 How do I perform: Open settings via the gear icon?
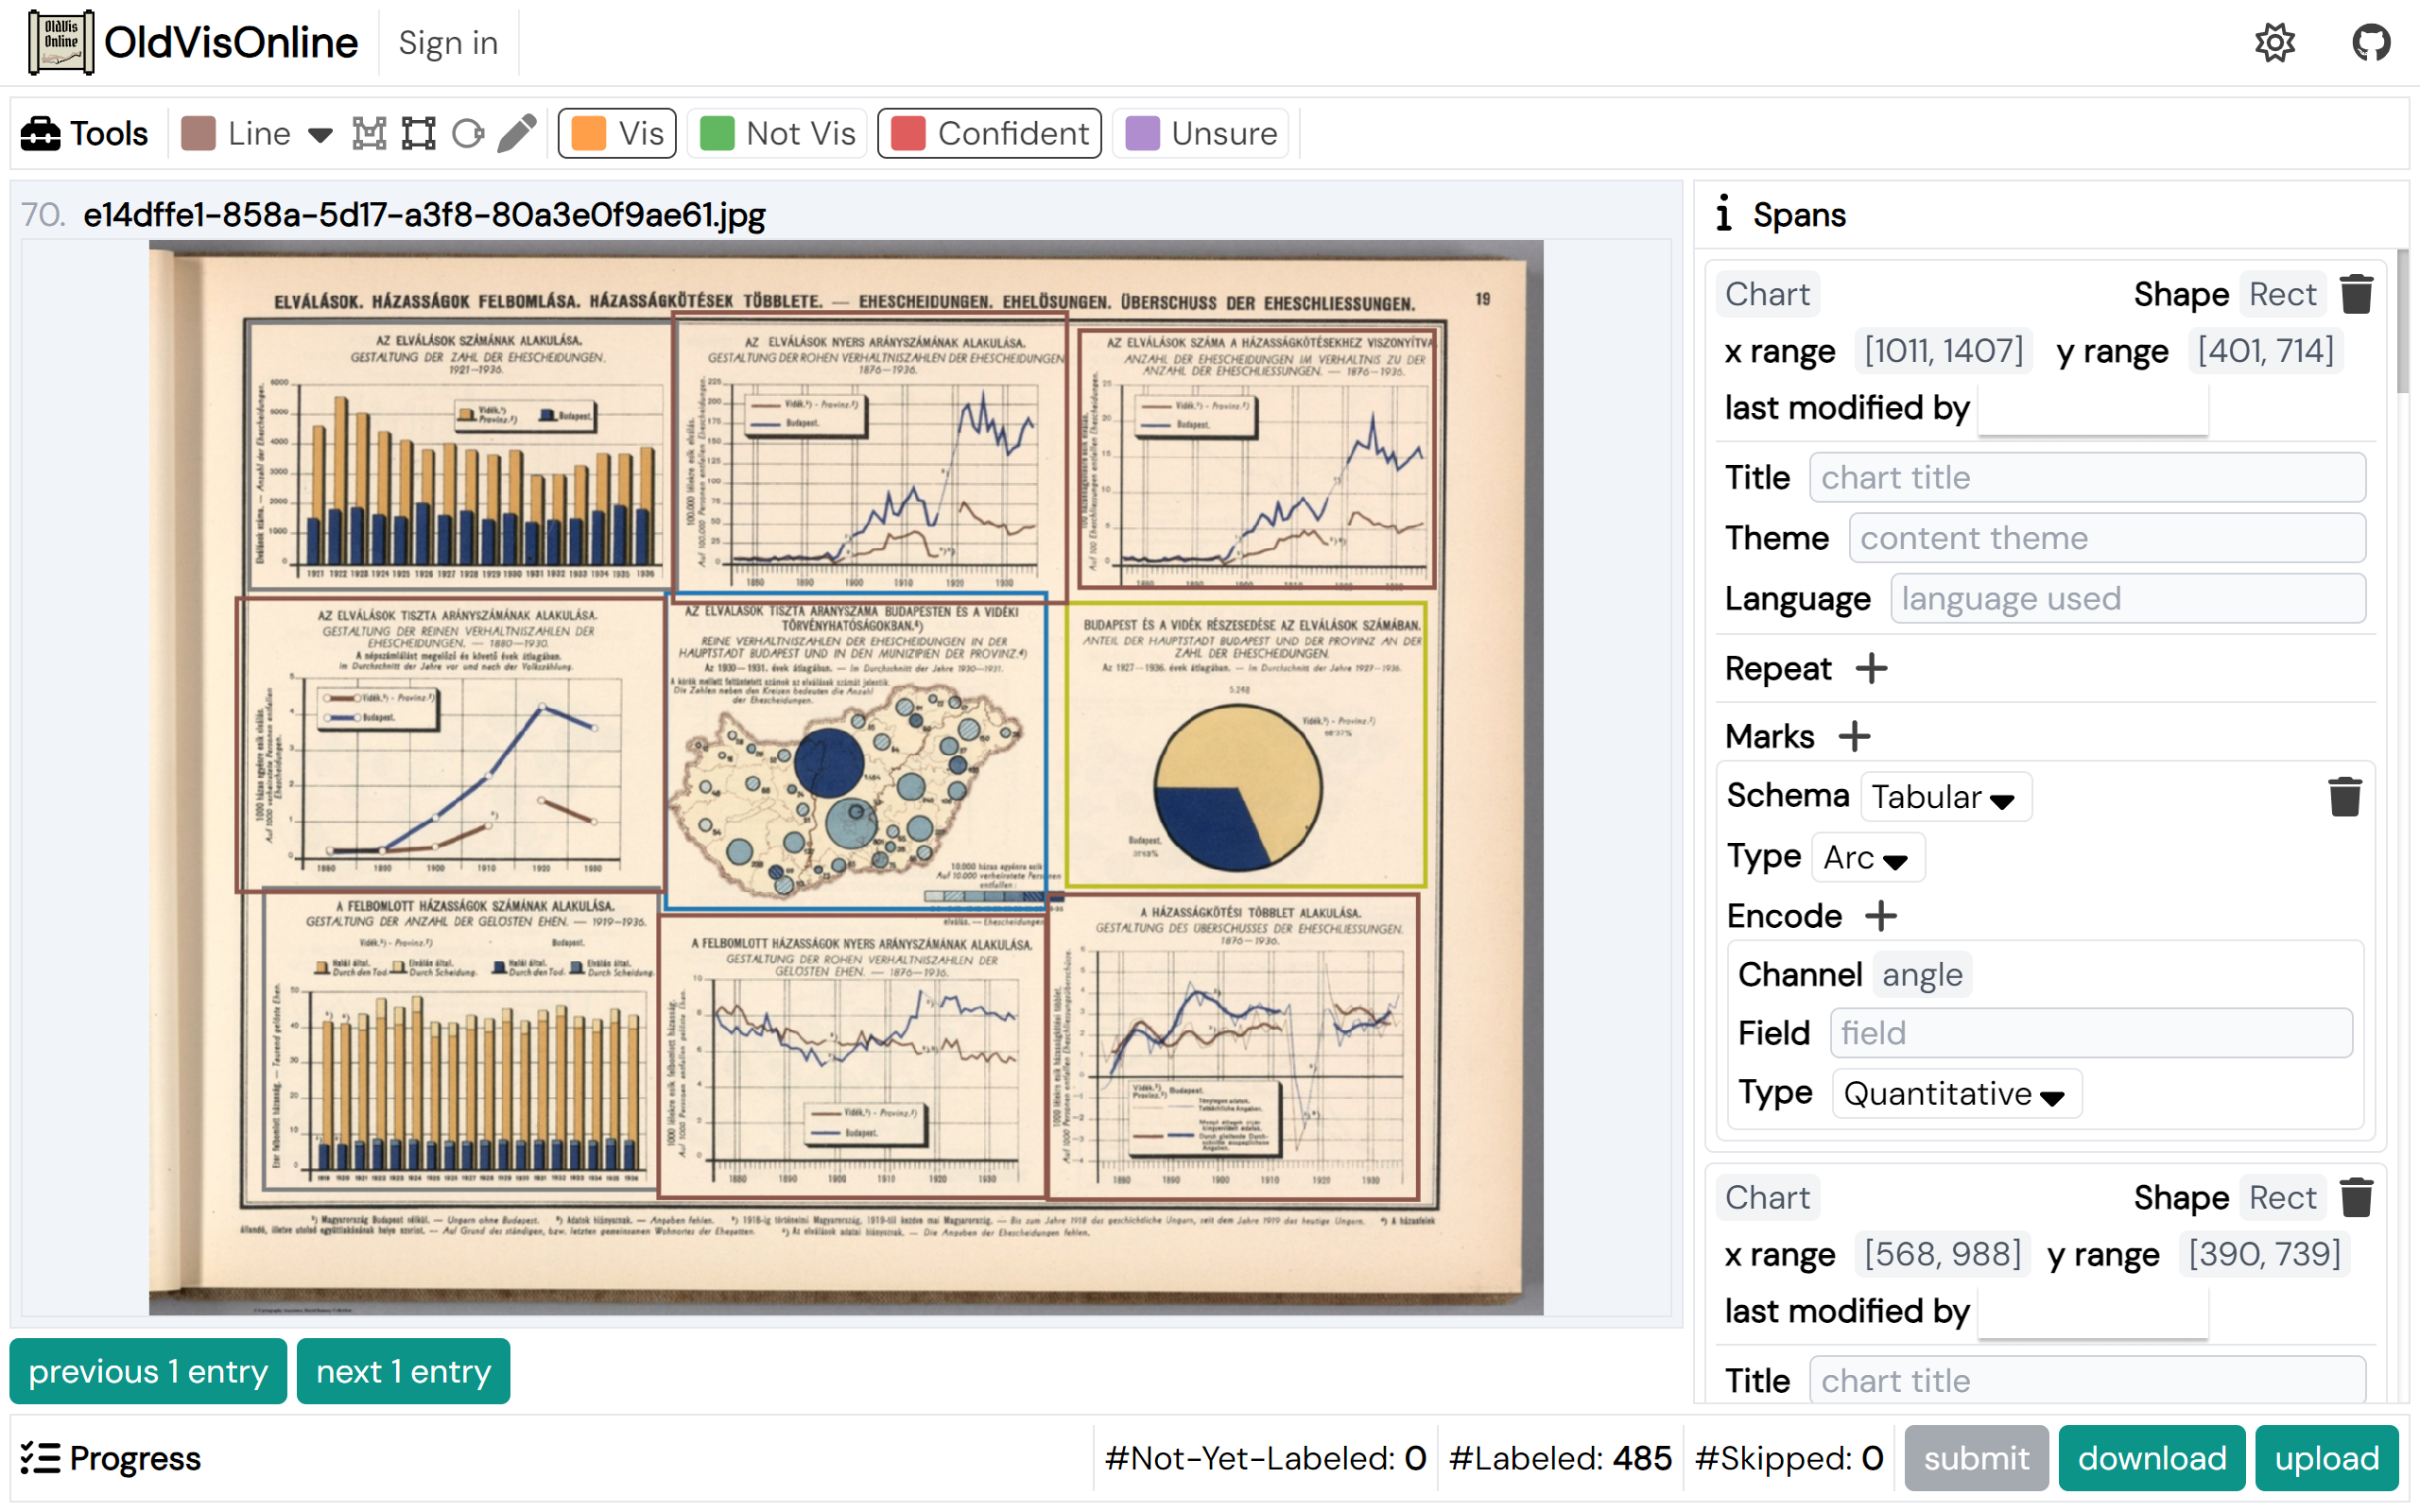tap(2274, 43)
